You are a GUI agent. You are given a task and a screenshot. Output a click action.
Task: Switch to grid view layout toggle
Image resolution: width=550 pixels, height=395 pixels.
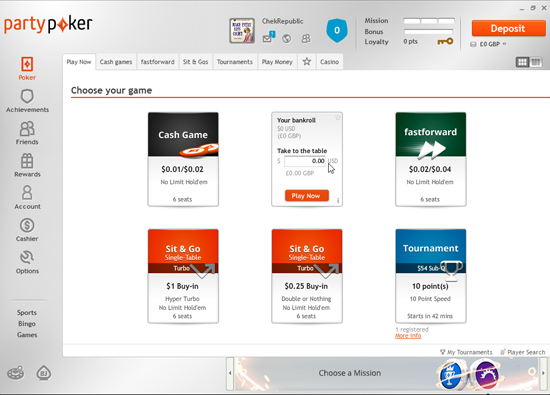pyautogui.click(x=522, y=62)
